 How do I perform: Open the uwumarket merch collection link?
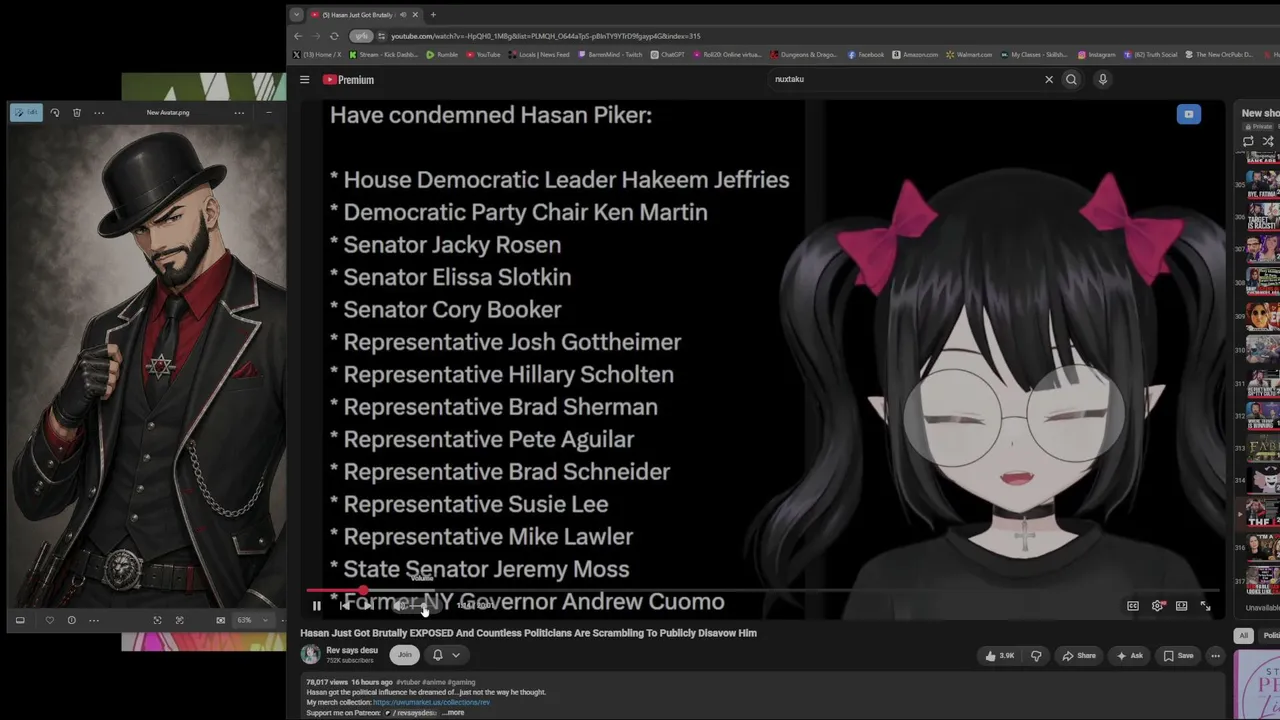point(431,702)
